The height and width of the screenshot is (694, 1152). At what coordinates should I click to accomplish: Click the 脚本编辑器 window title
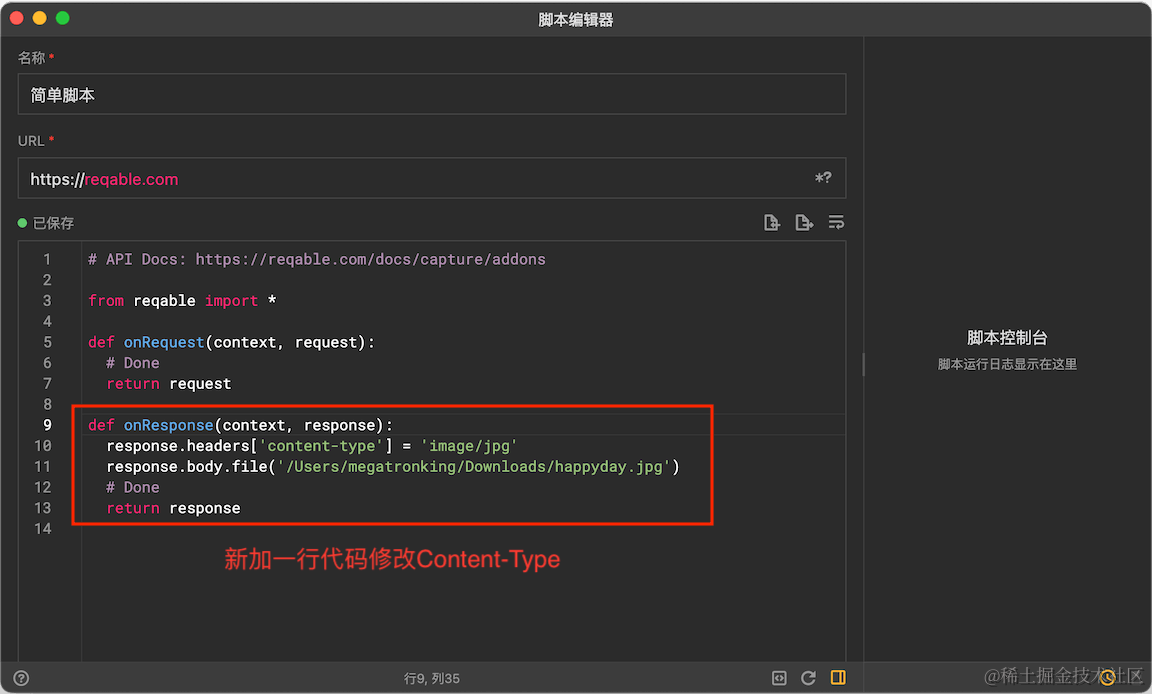click(x=576, y=20)
